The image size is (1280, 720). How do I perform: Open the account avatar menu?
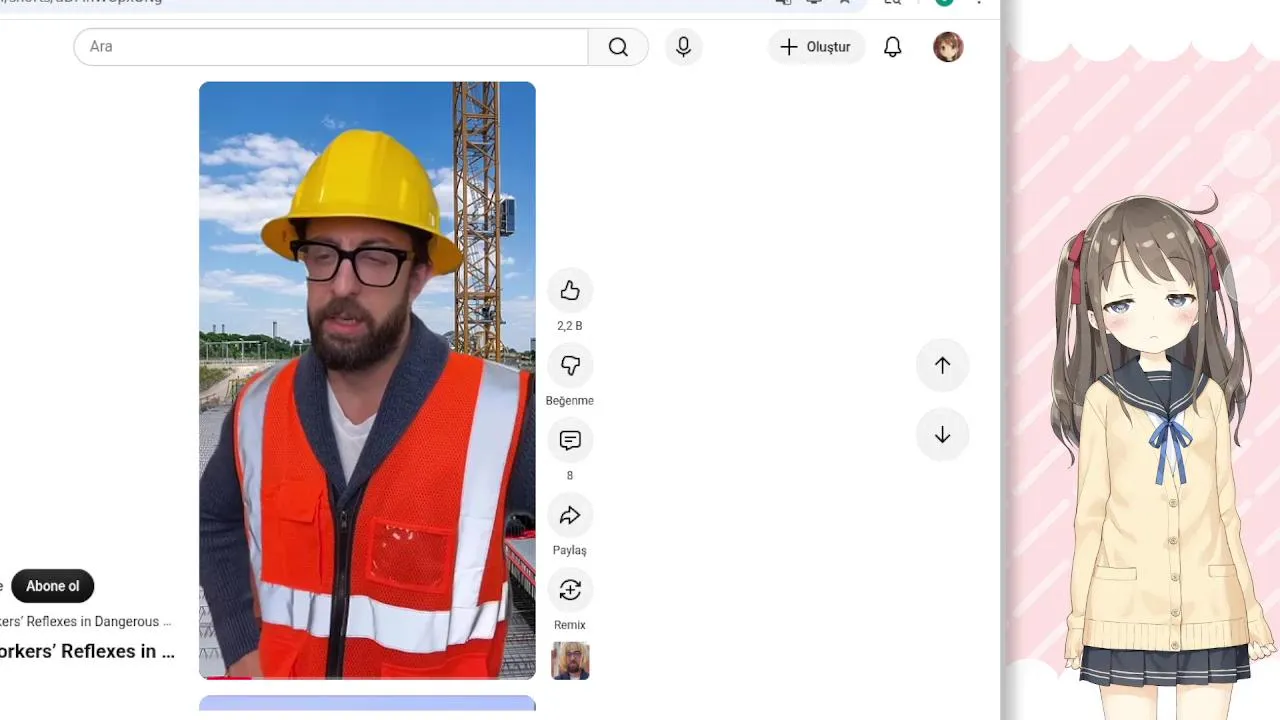948,47
